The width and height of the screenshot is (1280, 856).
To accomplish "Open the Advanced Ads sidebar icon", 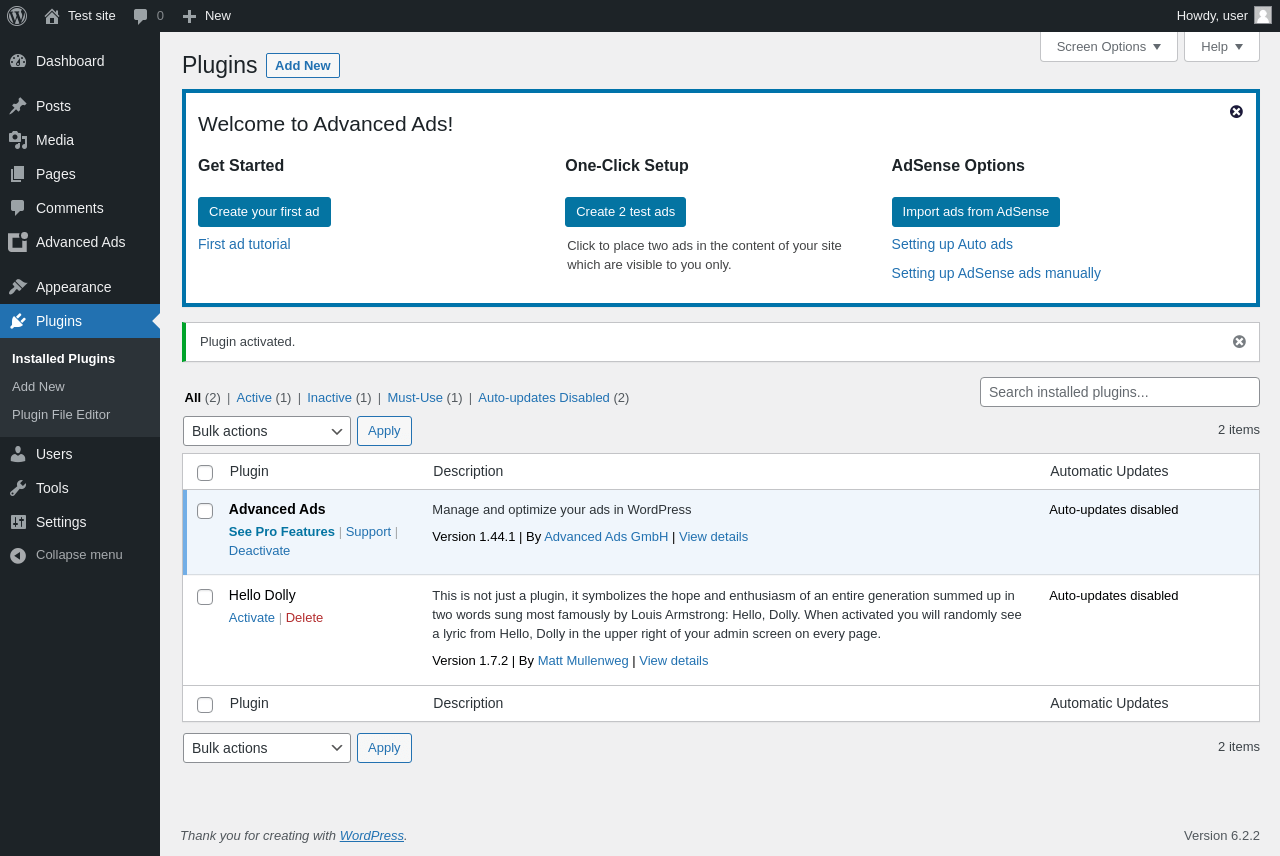I will coord(18,242).
